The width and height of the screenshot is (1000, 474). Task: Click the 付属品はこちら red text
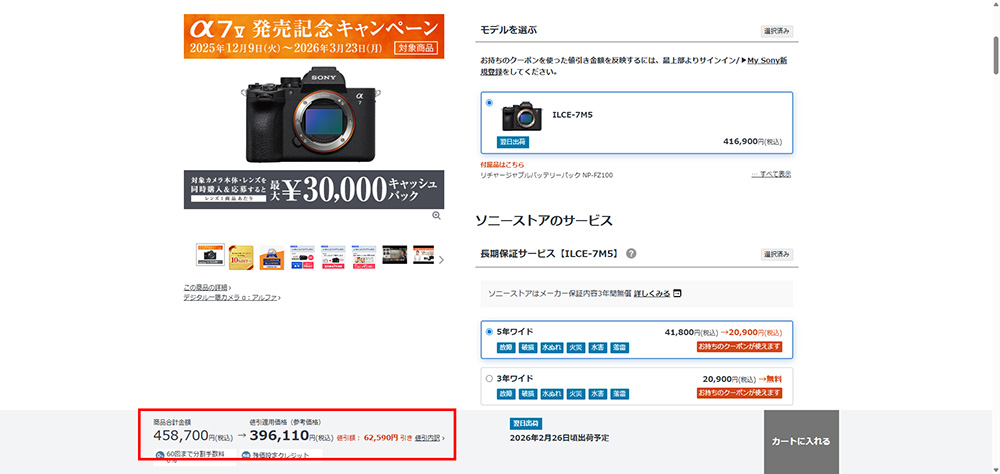pyautogui.click(x=501, y=165)
